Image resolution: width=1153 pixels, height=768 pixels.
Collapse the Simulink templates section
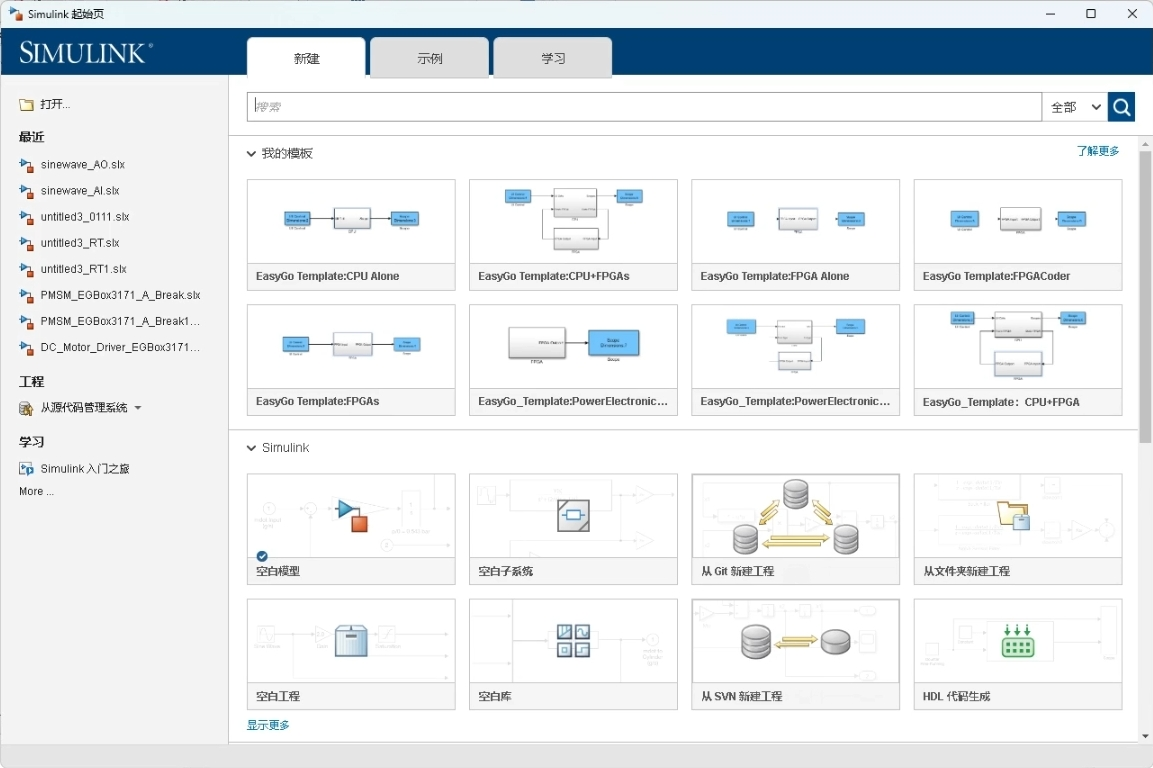coord(252,448)
